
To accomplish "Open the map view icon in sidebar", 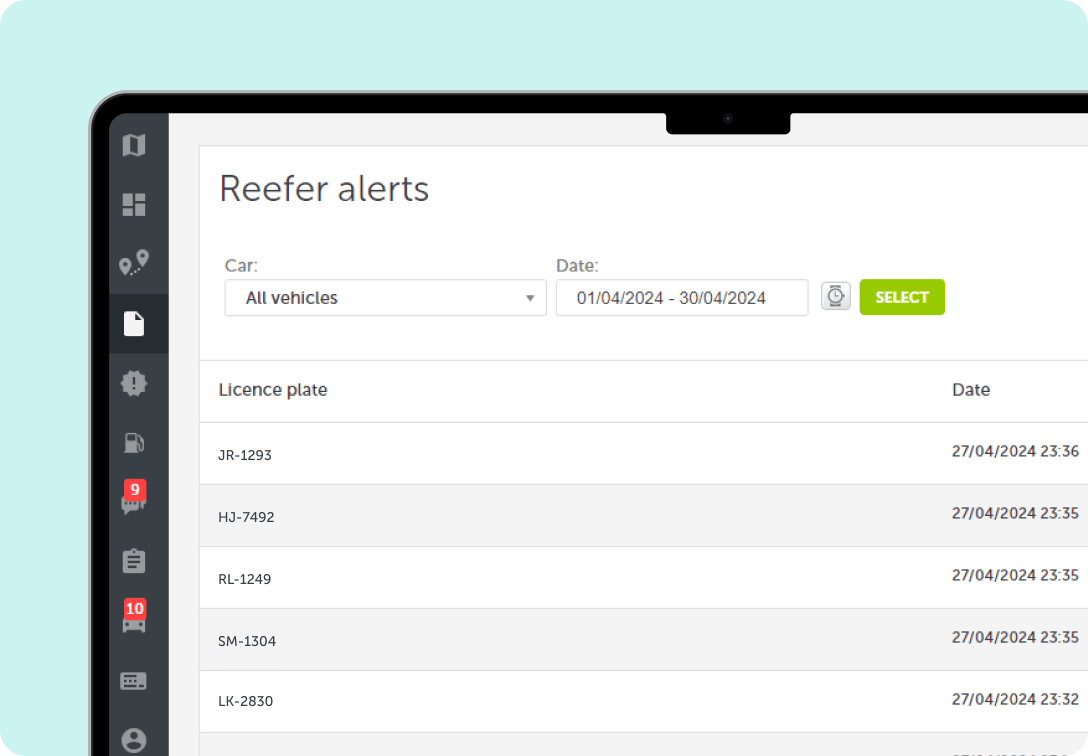I will (134, 145).
